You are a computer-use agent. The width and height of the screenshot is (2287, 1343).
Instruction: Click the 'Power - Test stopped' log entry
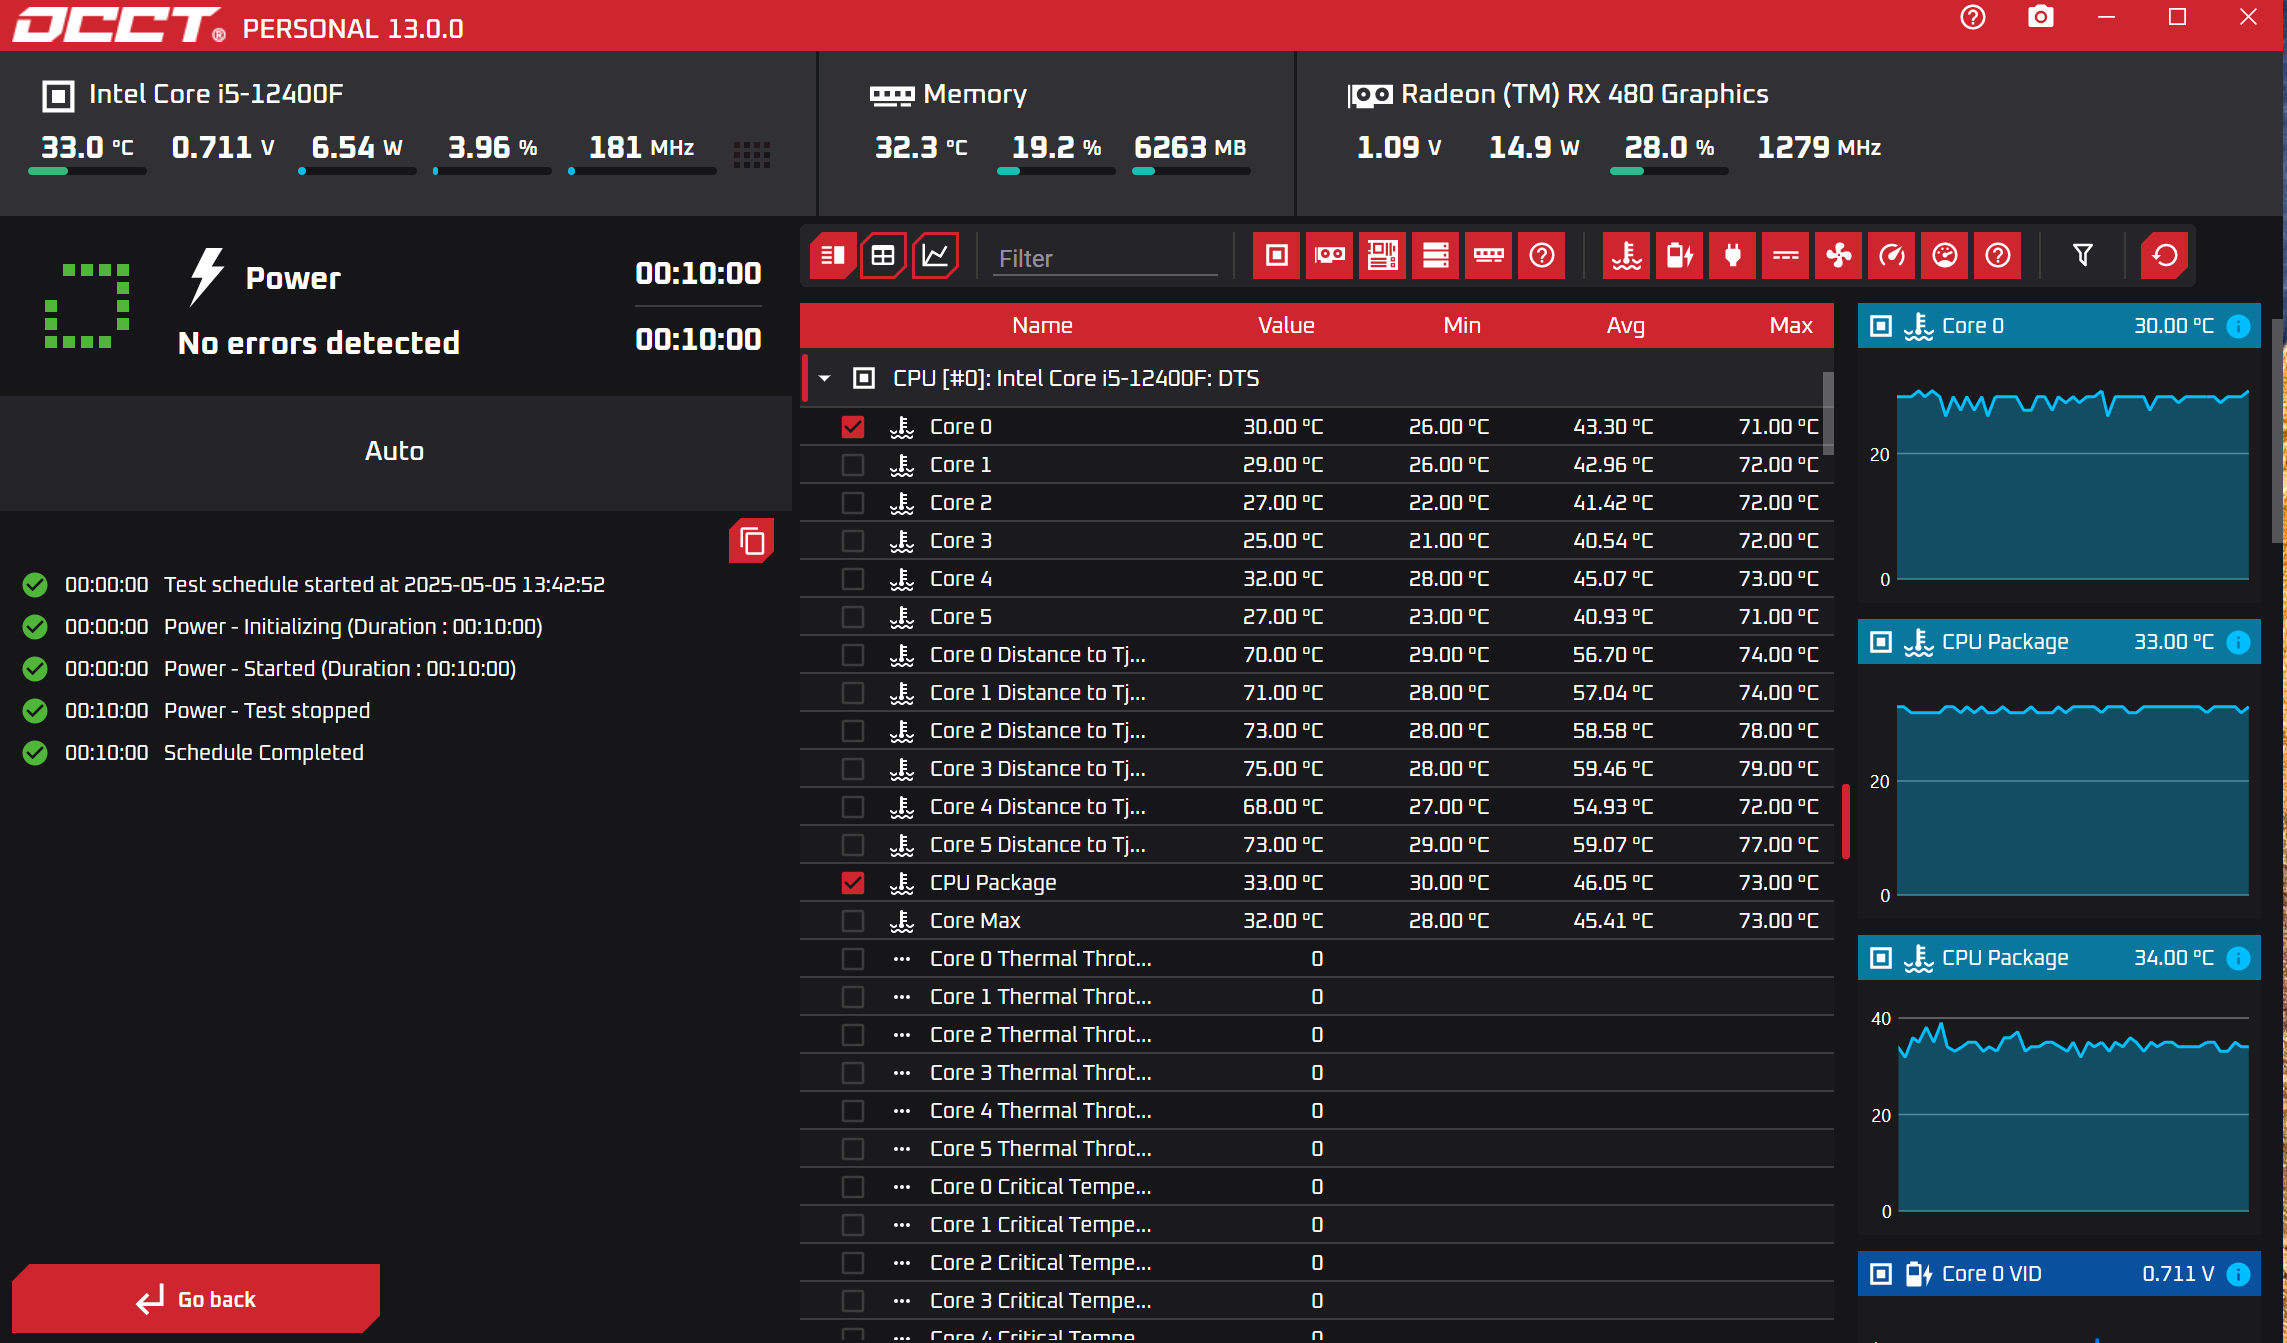(x=267, y=711)
